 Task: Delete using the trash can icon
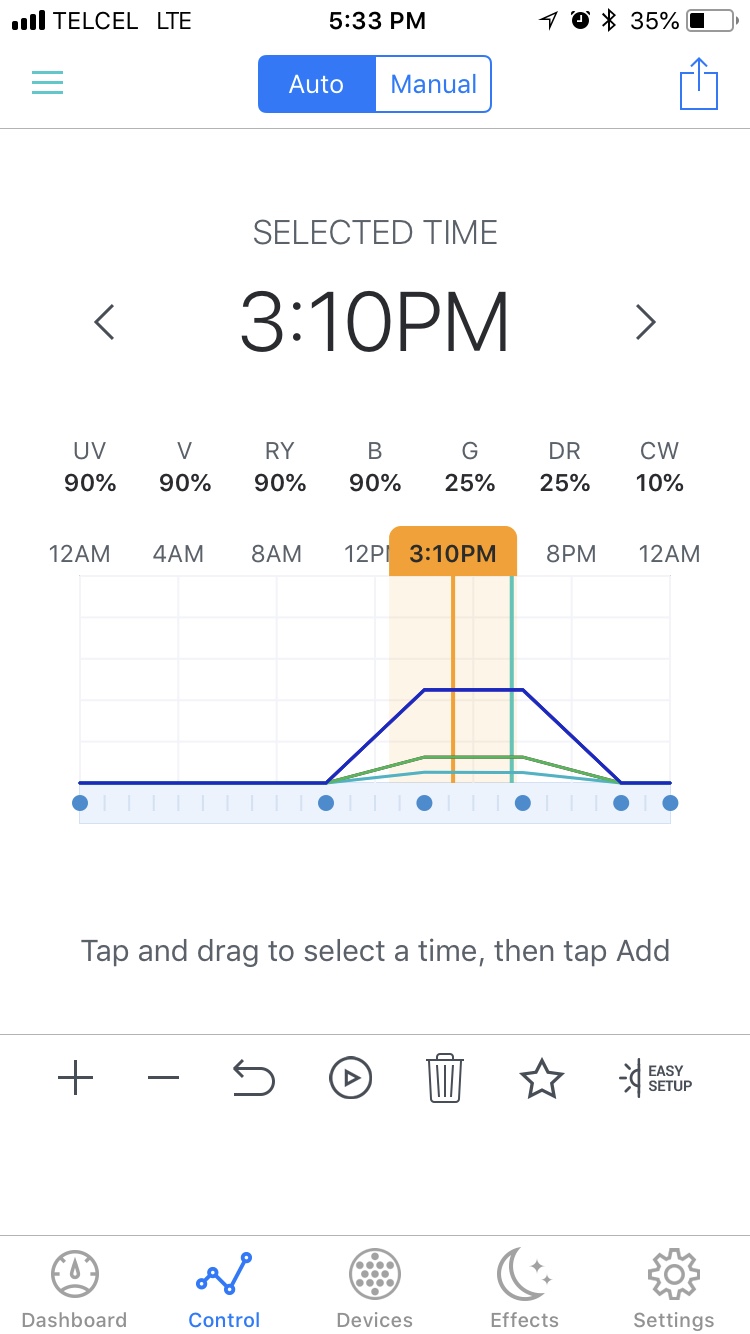pos(445,1078)
